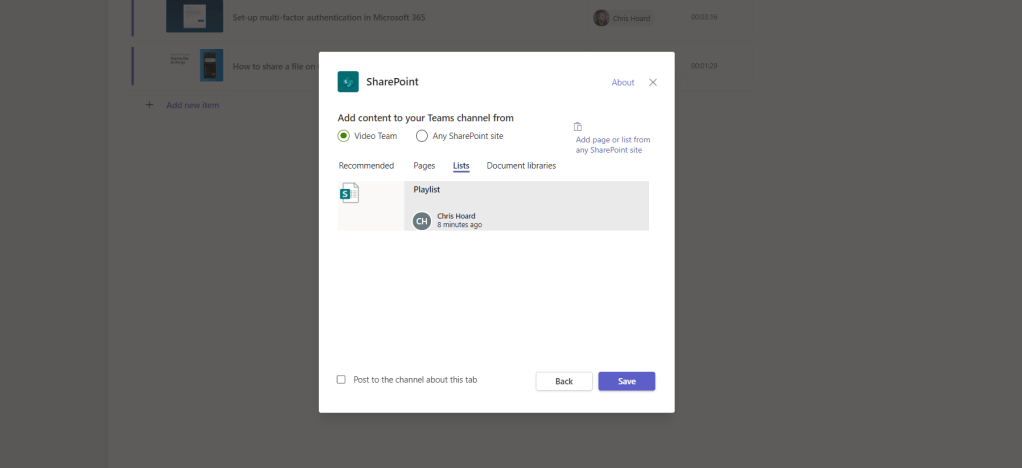
Task: Open the How to share a file thumbnail
Action: [x=210, y=65]
